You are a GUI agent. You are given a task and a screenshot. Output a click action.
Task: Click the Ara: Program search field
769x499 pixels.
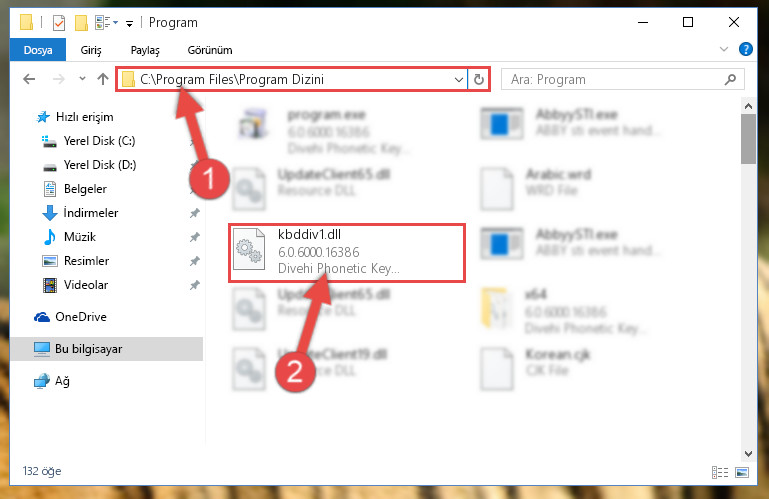pos(615,79)
